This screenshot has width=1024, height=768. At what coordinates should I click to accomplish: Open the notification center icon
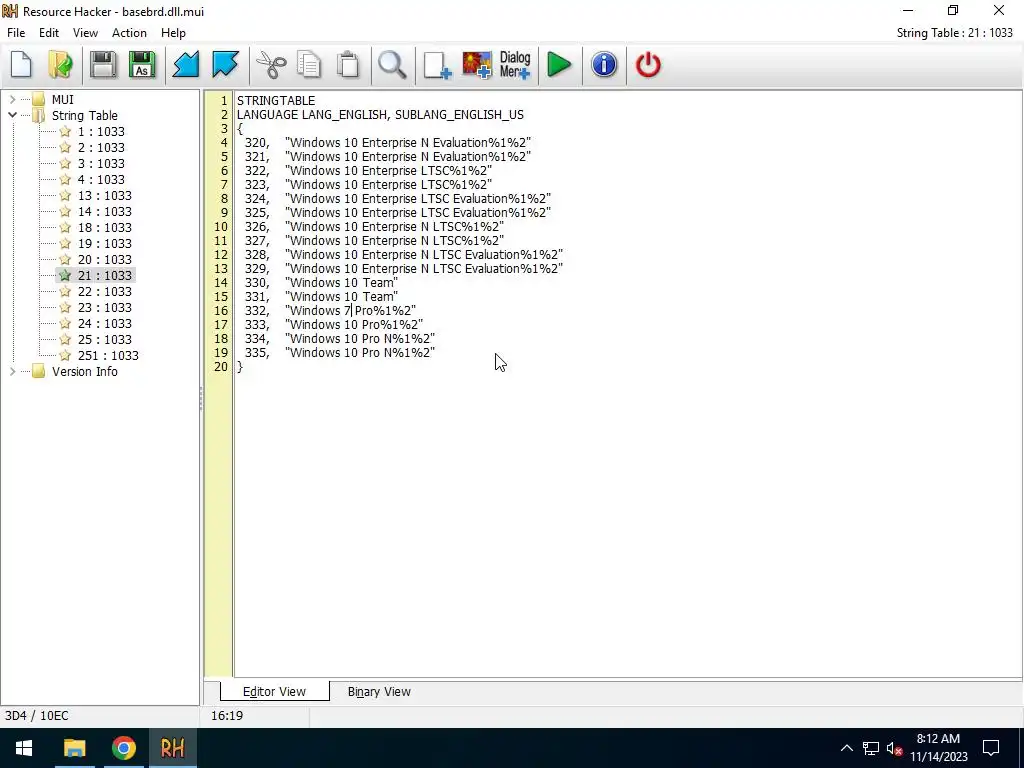[x=991, y=748]
